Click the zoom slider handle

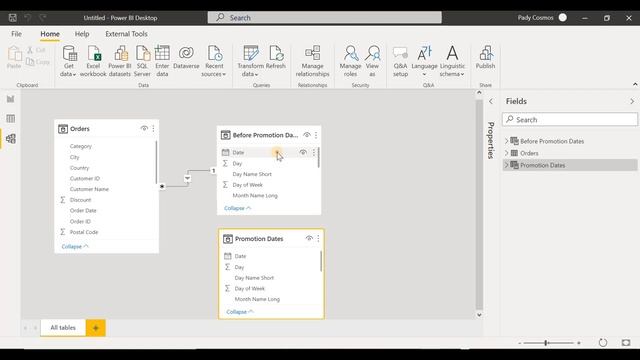tap(546, 343)
